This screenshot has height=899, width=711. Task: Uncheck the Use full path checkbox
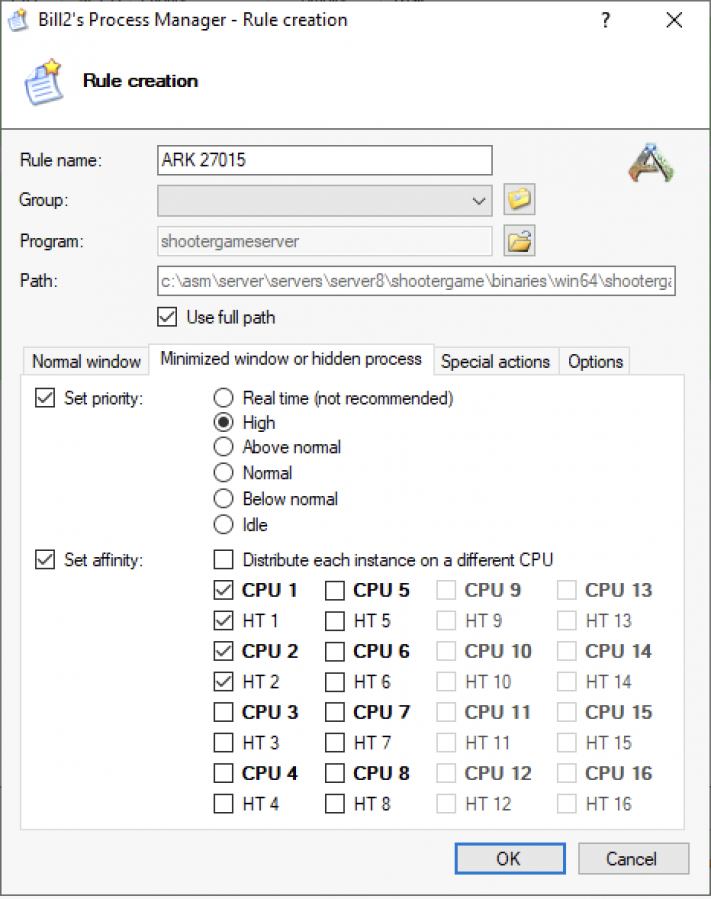(x=168, y=317)
